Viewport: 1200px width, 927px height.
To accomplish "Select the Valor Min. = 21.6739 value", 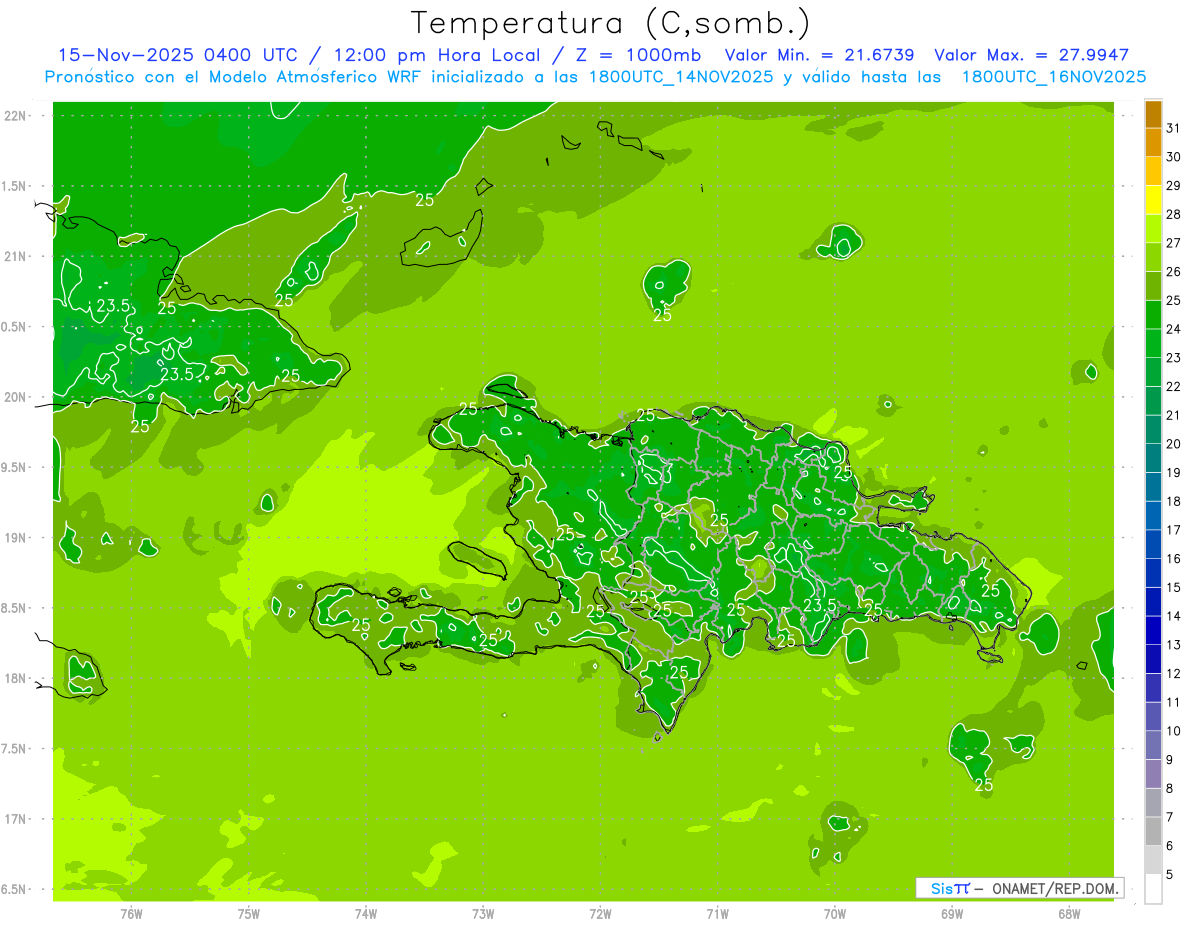I will (819, 55).
